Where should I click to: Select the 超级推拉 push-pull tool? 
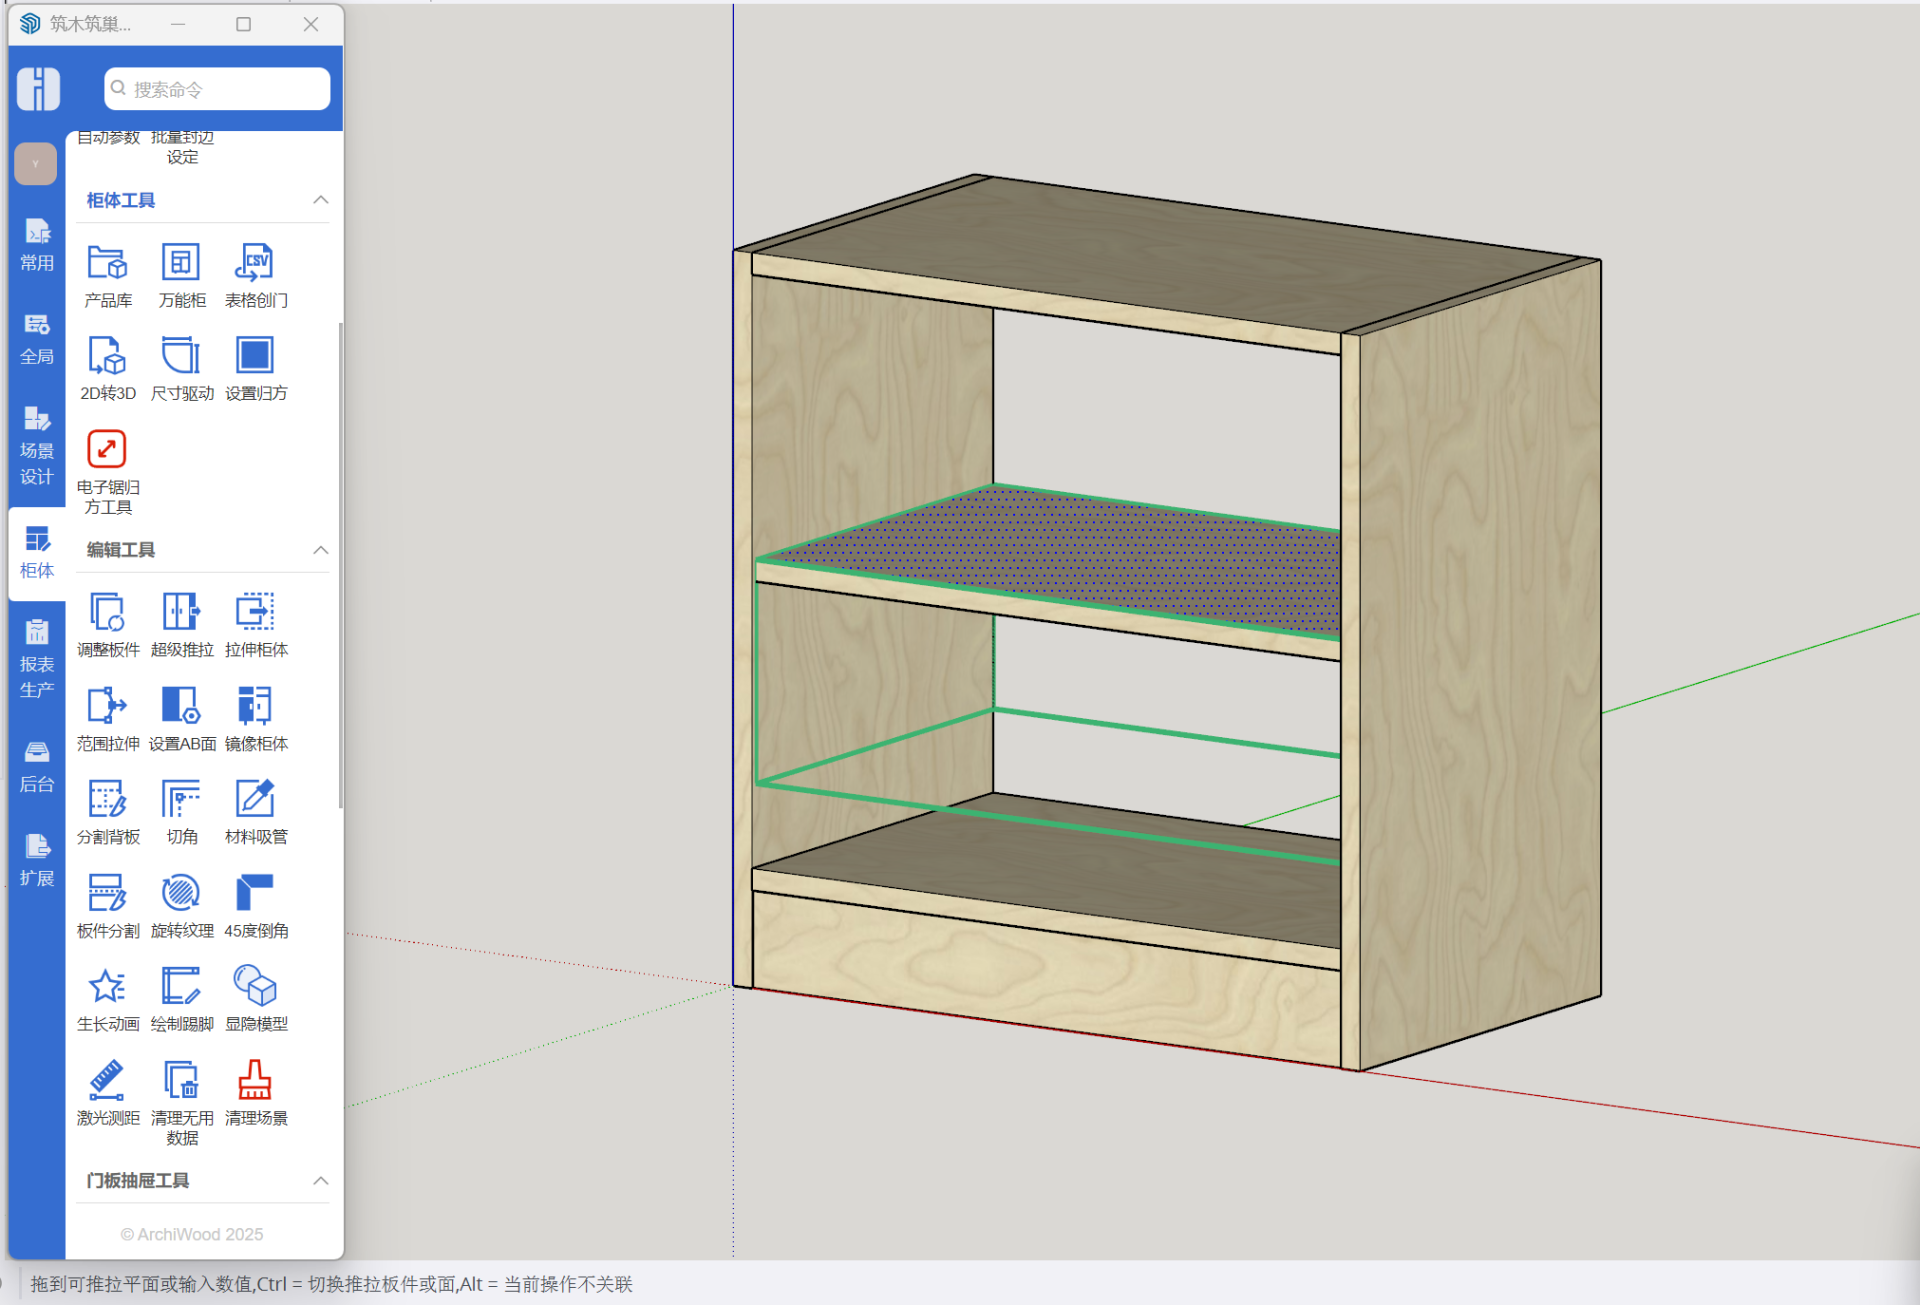coord(181,613)
